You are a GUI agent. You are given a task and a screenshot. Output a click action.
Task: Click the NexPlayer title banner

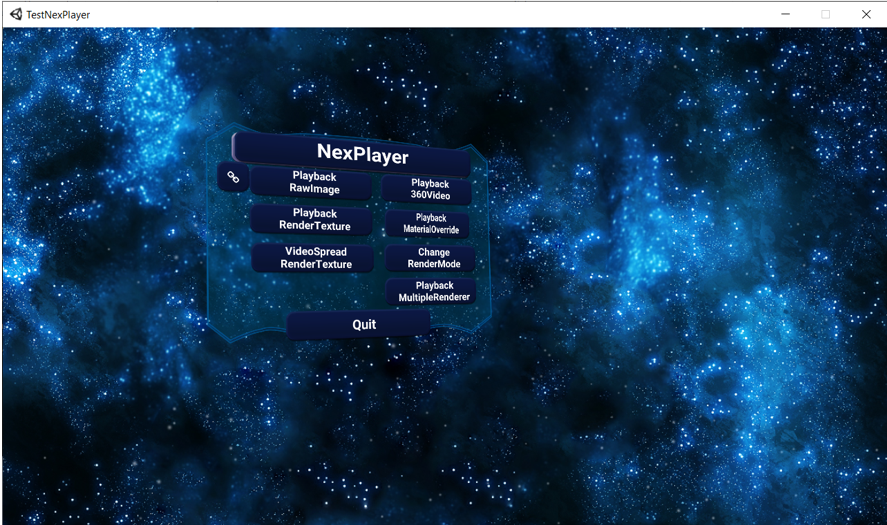[351, 153]
